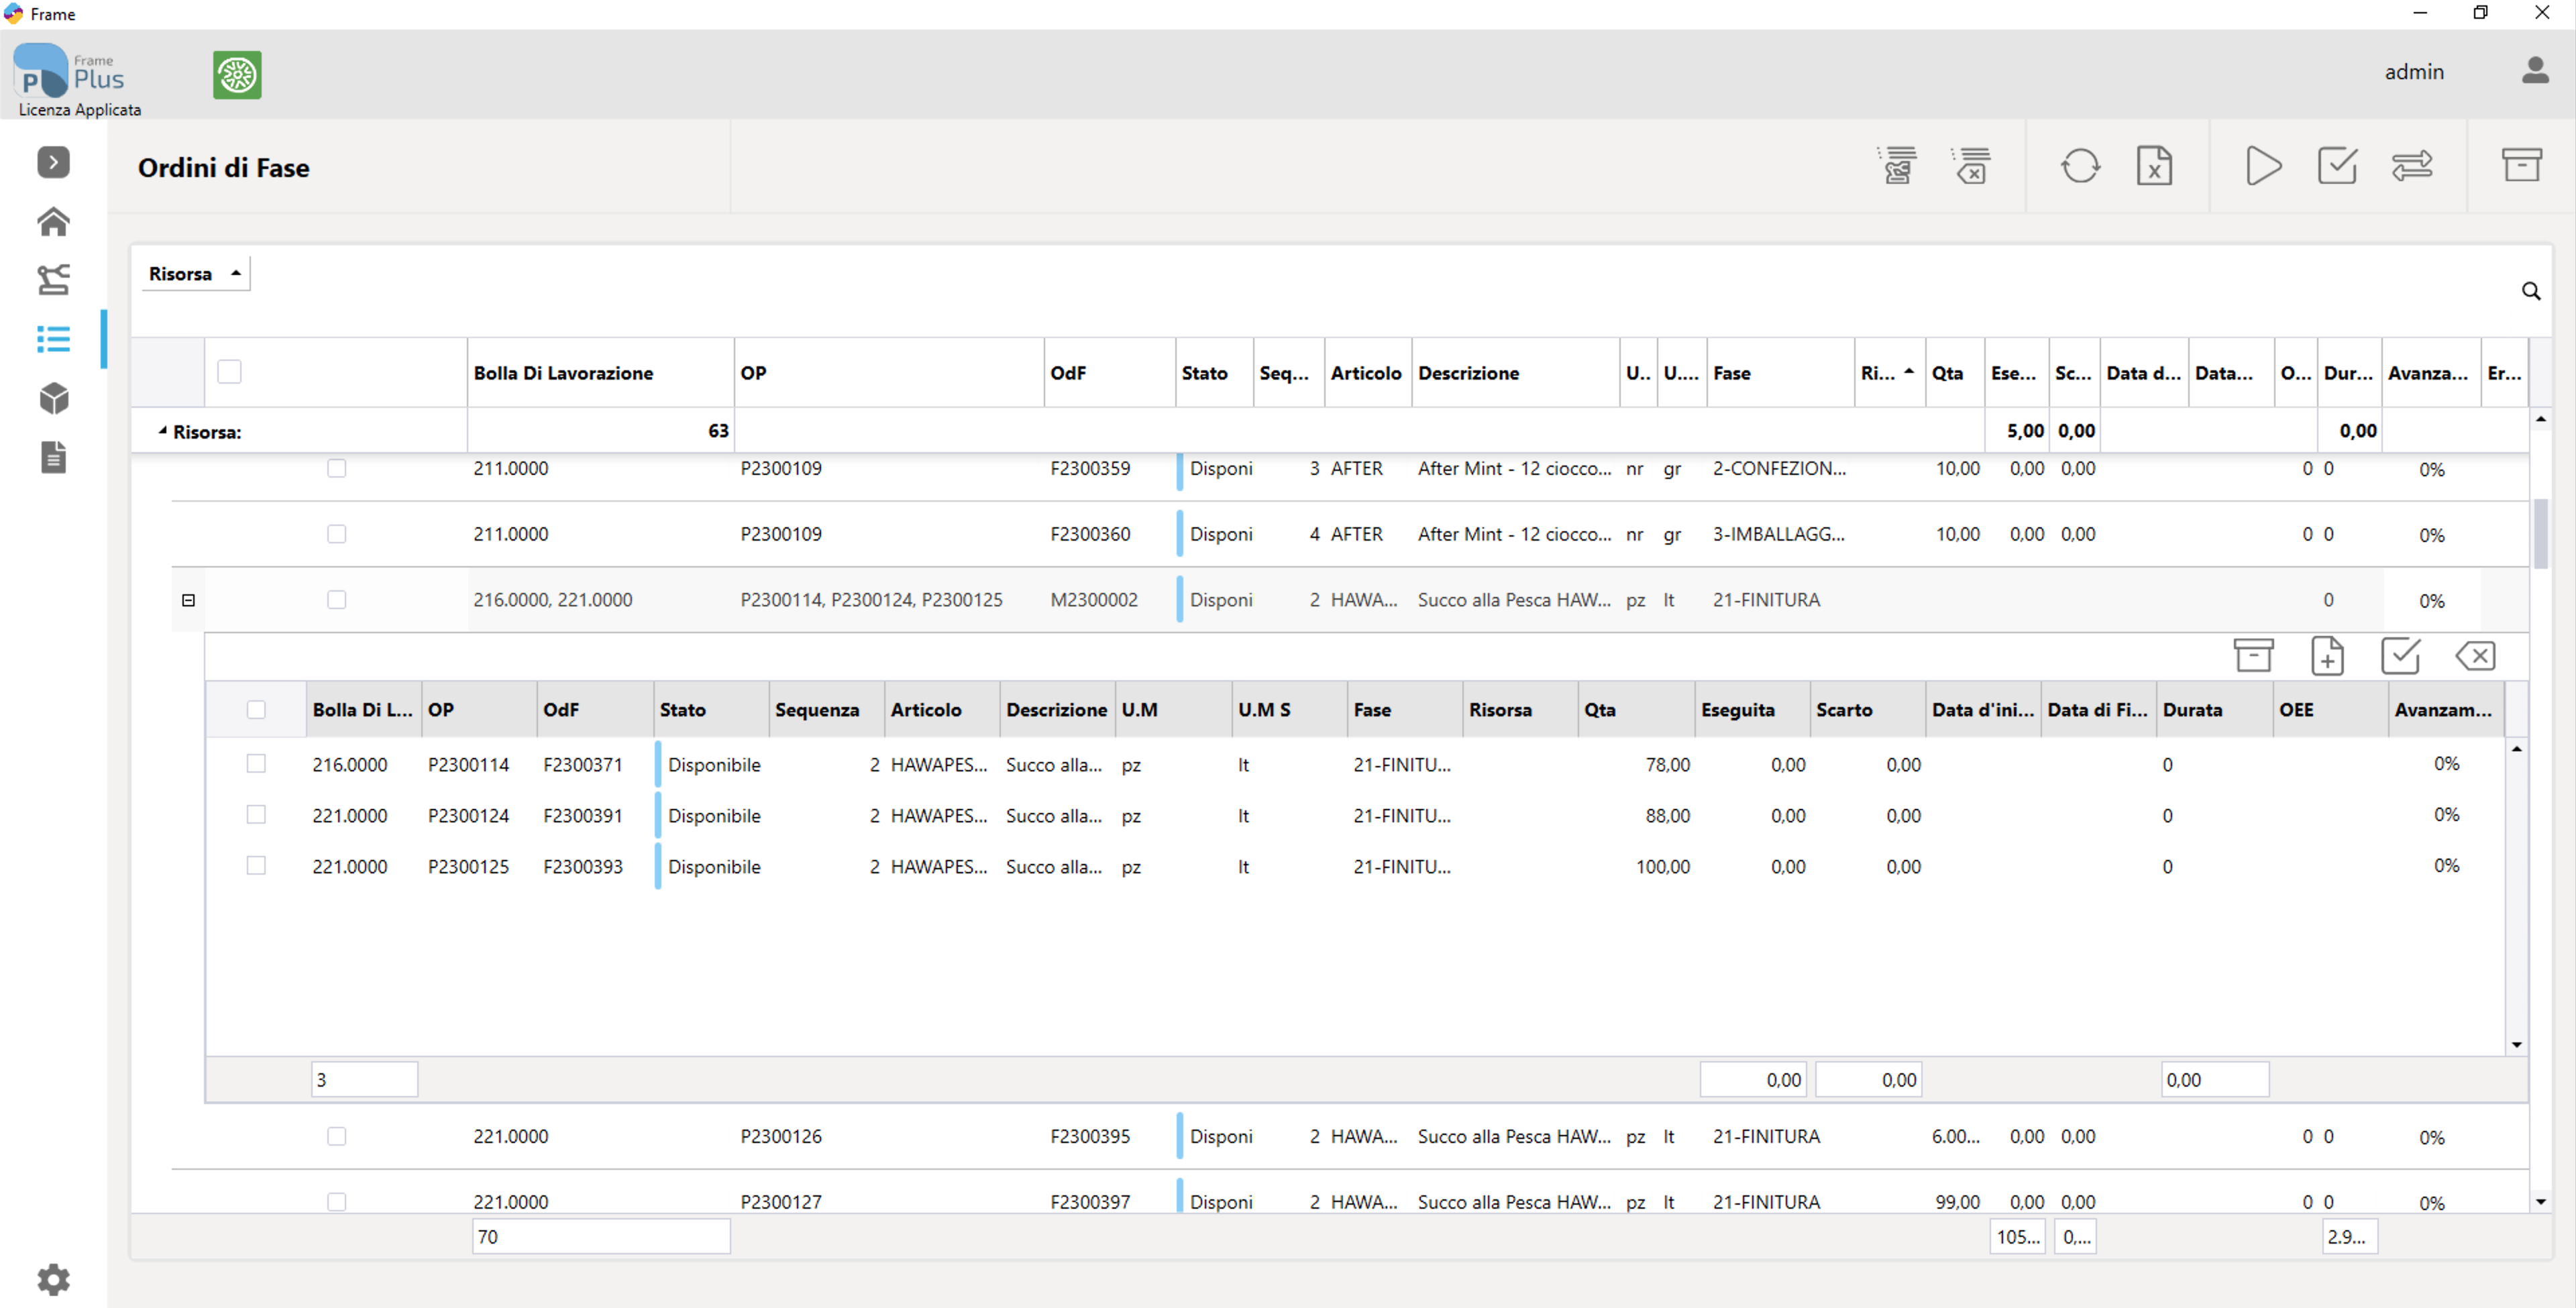Click the green wheel application icon
The width and height of the screenshot is (2576, 1308).
click(x=237, y=75)
